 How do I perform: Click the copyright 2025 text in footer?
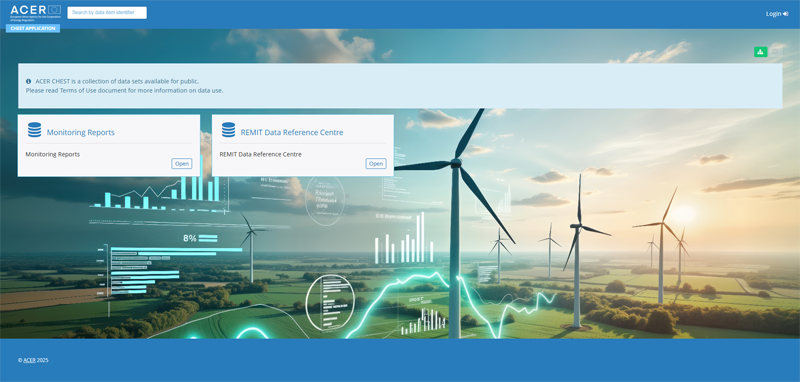pyautogui.click(x=33, y=360)
